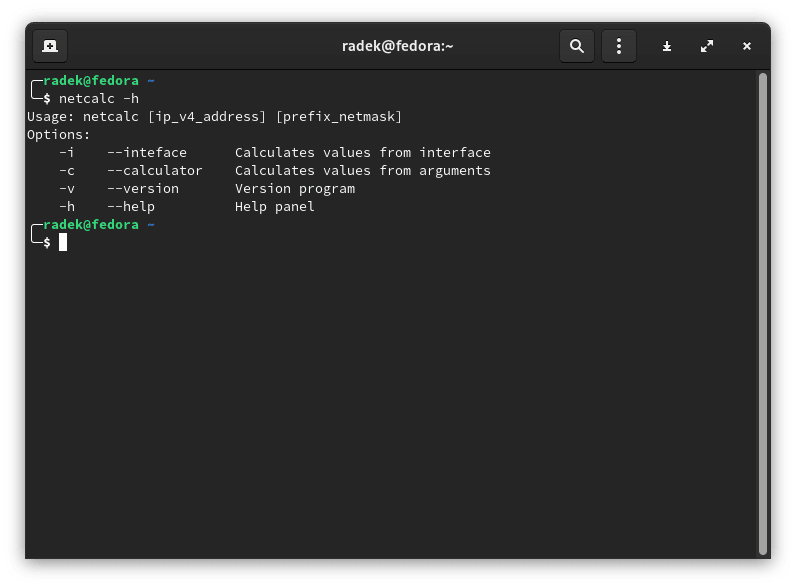Click the '[ip_v4_address]' argument text
The image size is (796, 587).
pyautogui.click(x=207, y=117)
